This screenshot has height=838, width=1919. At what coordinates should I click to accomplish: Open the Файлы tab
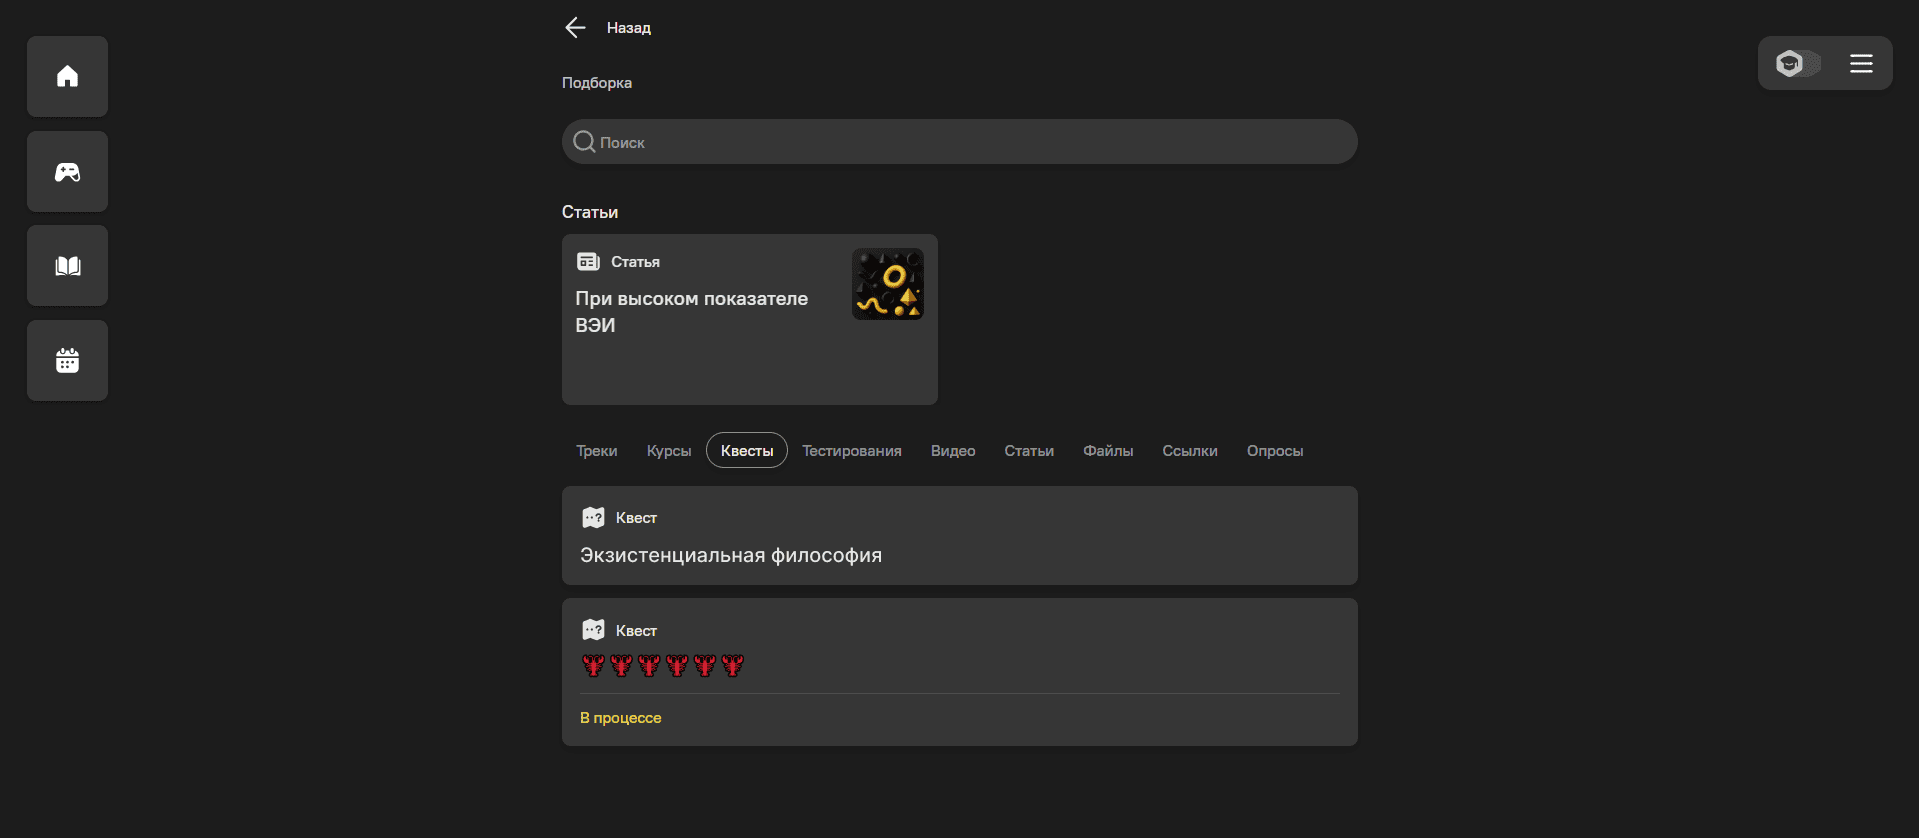click(1107, 451)
